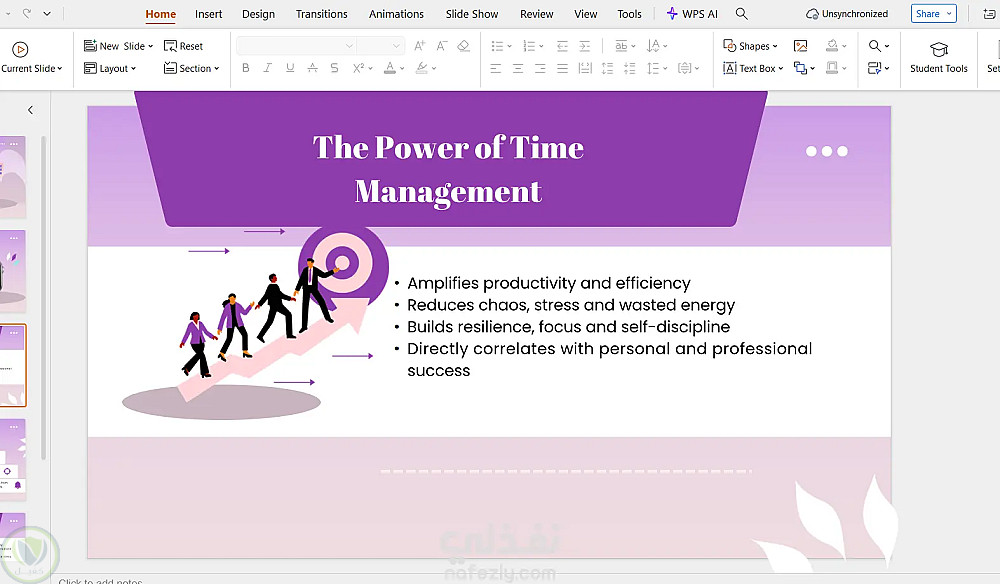Open the font size dropdown
Image resolution: width=1000 pixels, height=584 pixels.
396,45
